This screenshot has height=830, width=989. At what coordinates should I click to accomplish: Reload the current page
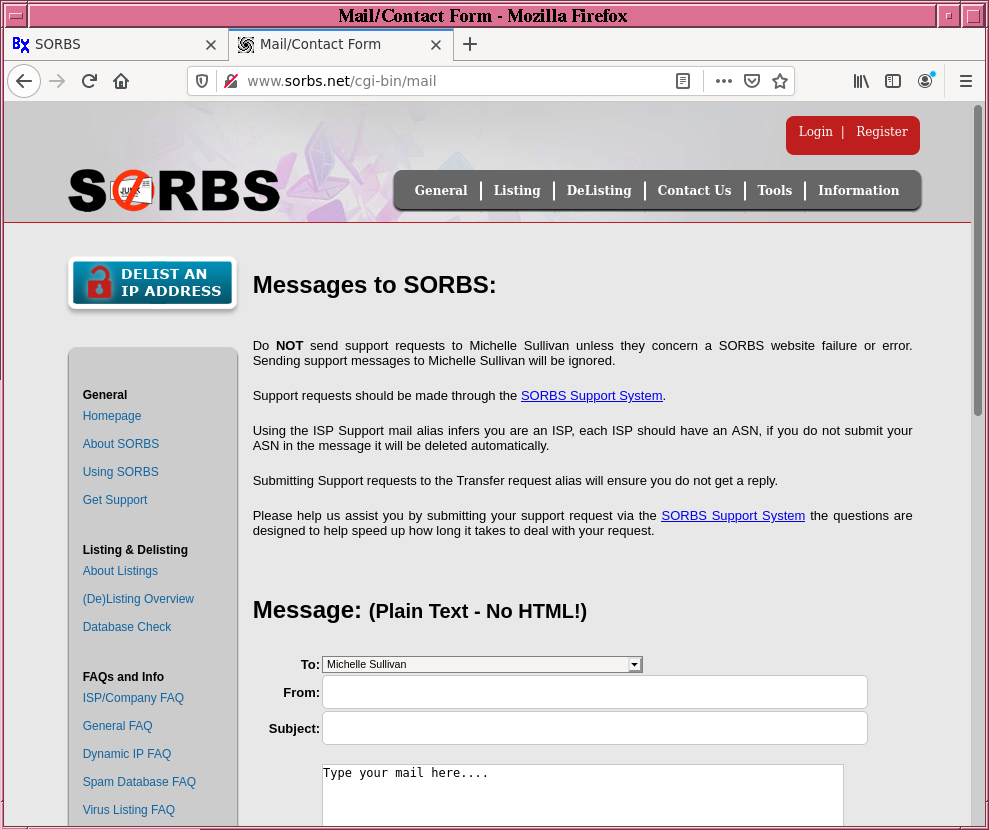(x=89, y=81)
